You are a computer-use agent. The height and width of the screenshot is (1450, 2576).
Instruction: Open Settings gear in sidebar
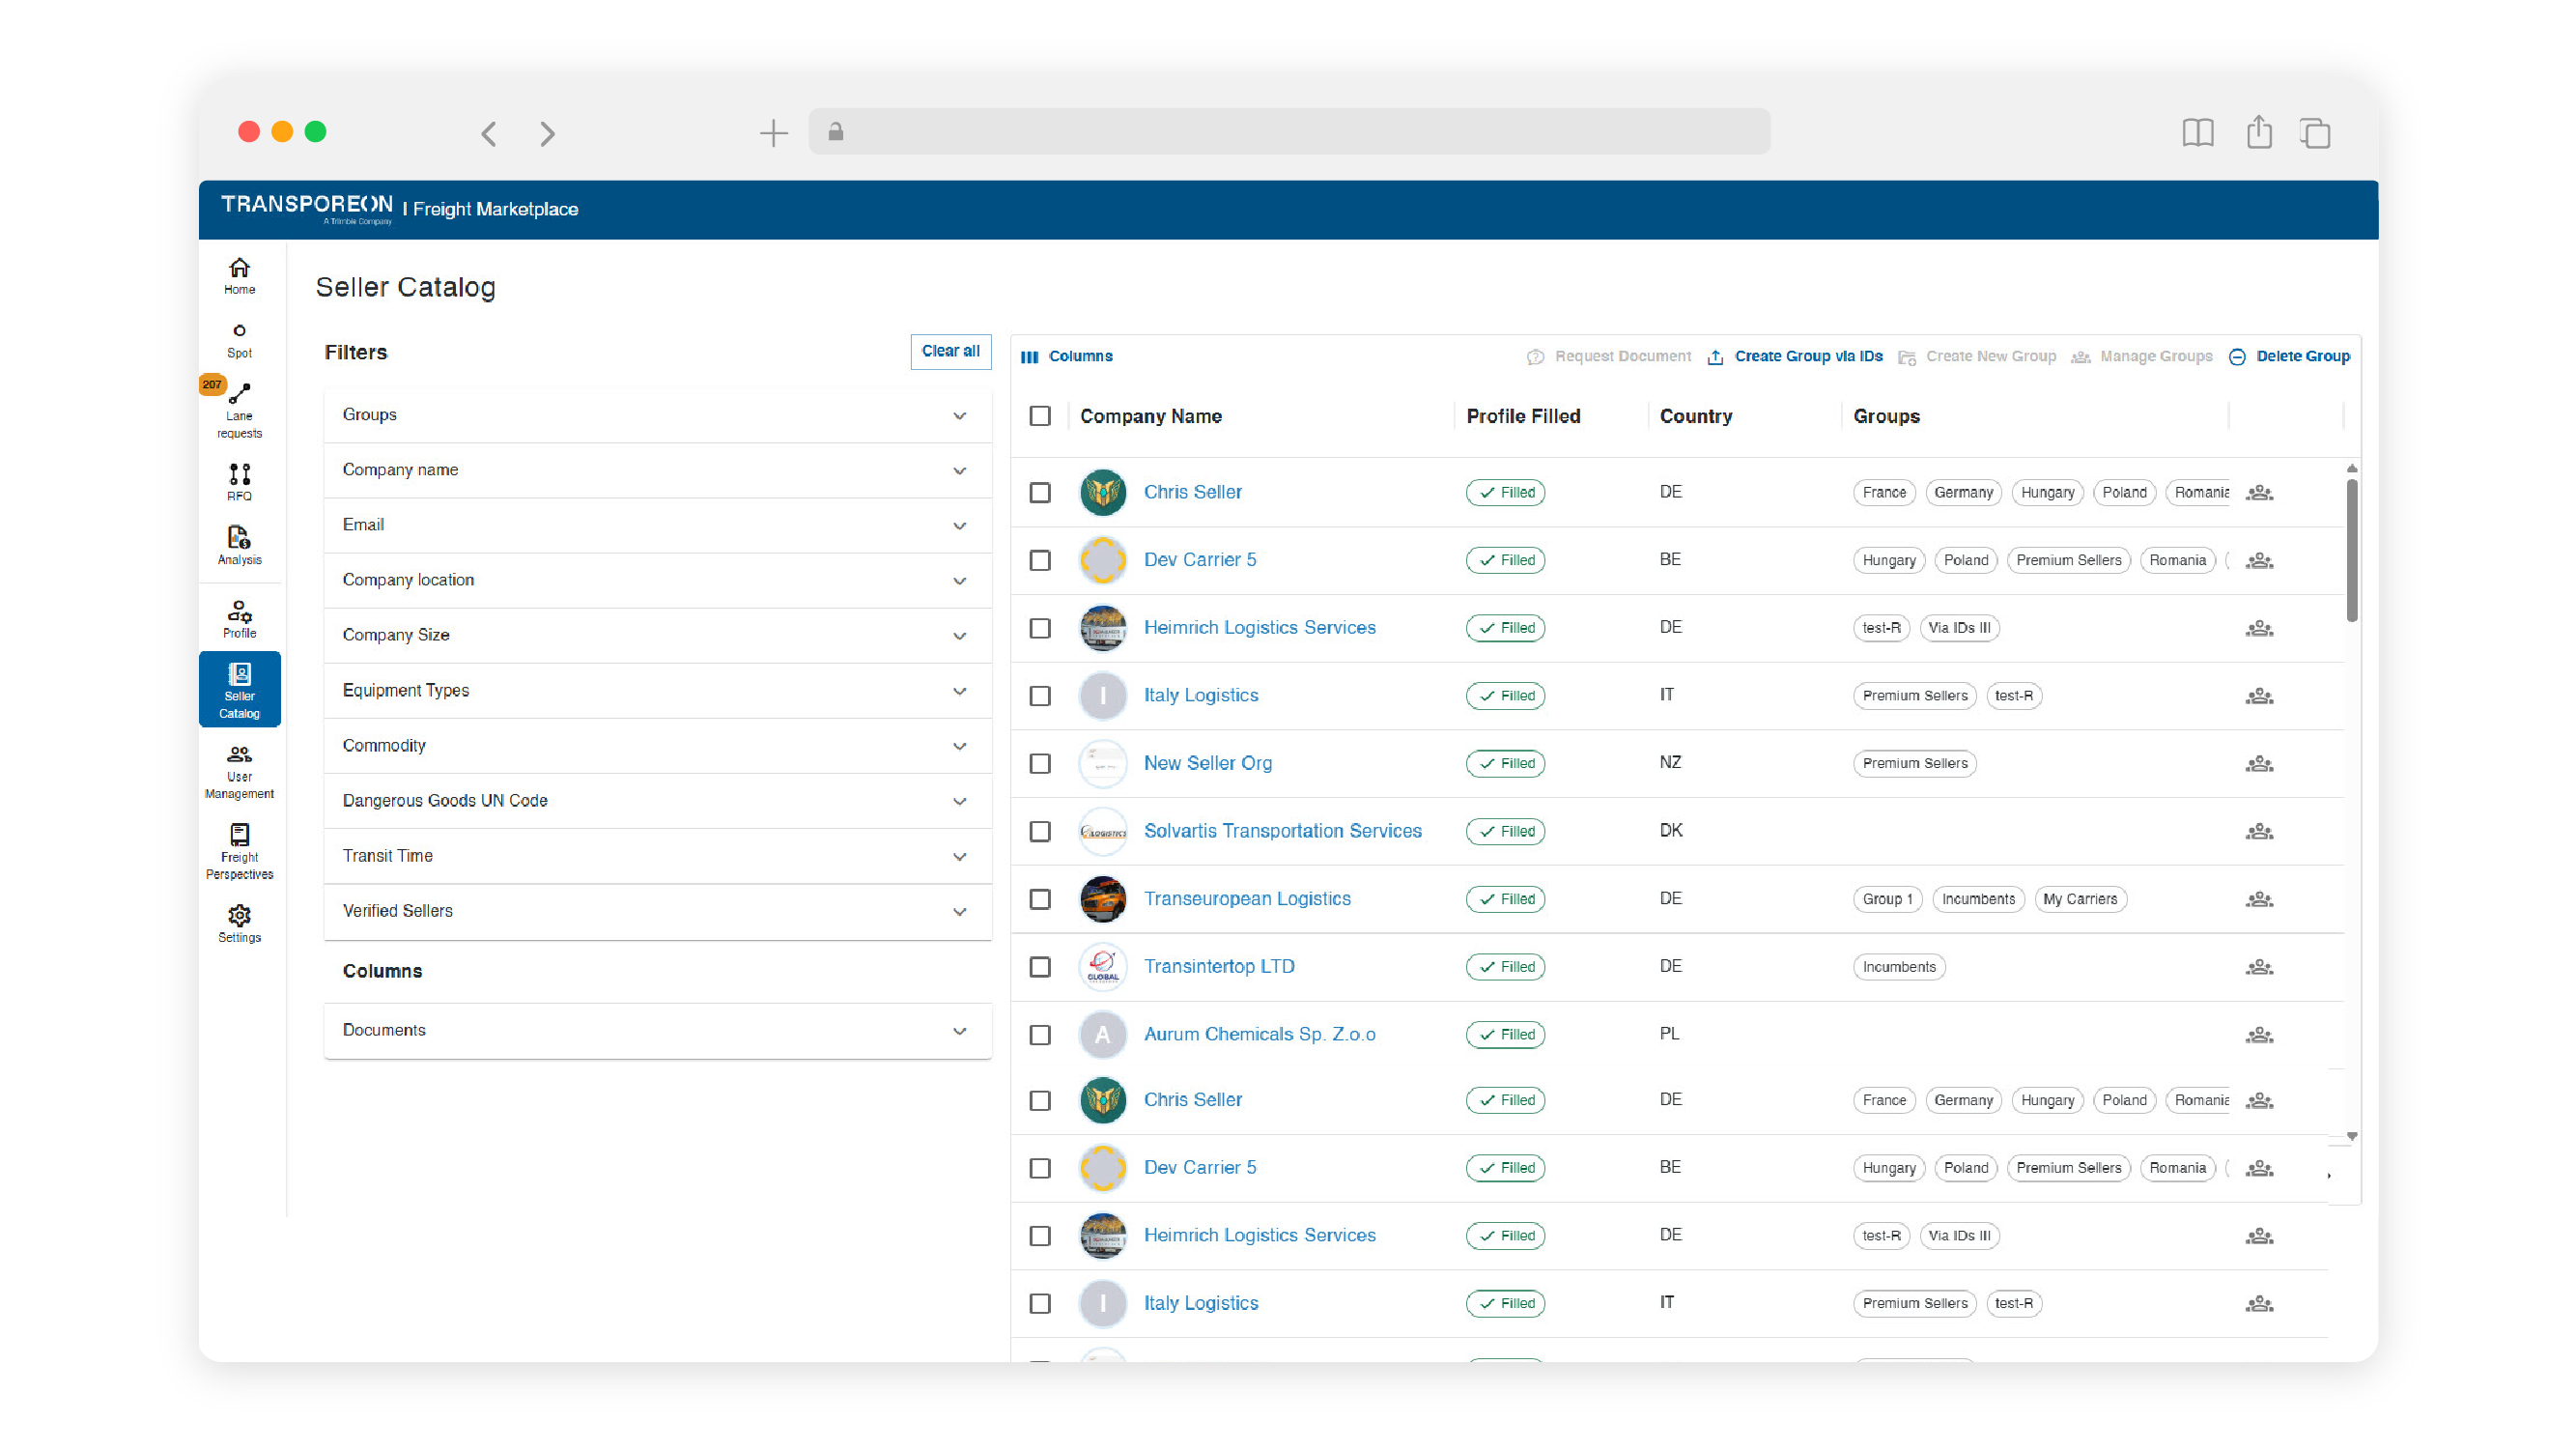coord(239,922)
